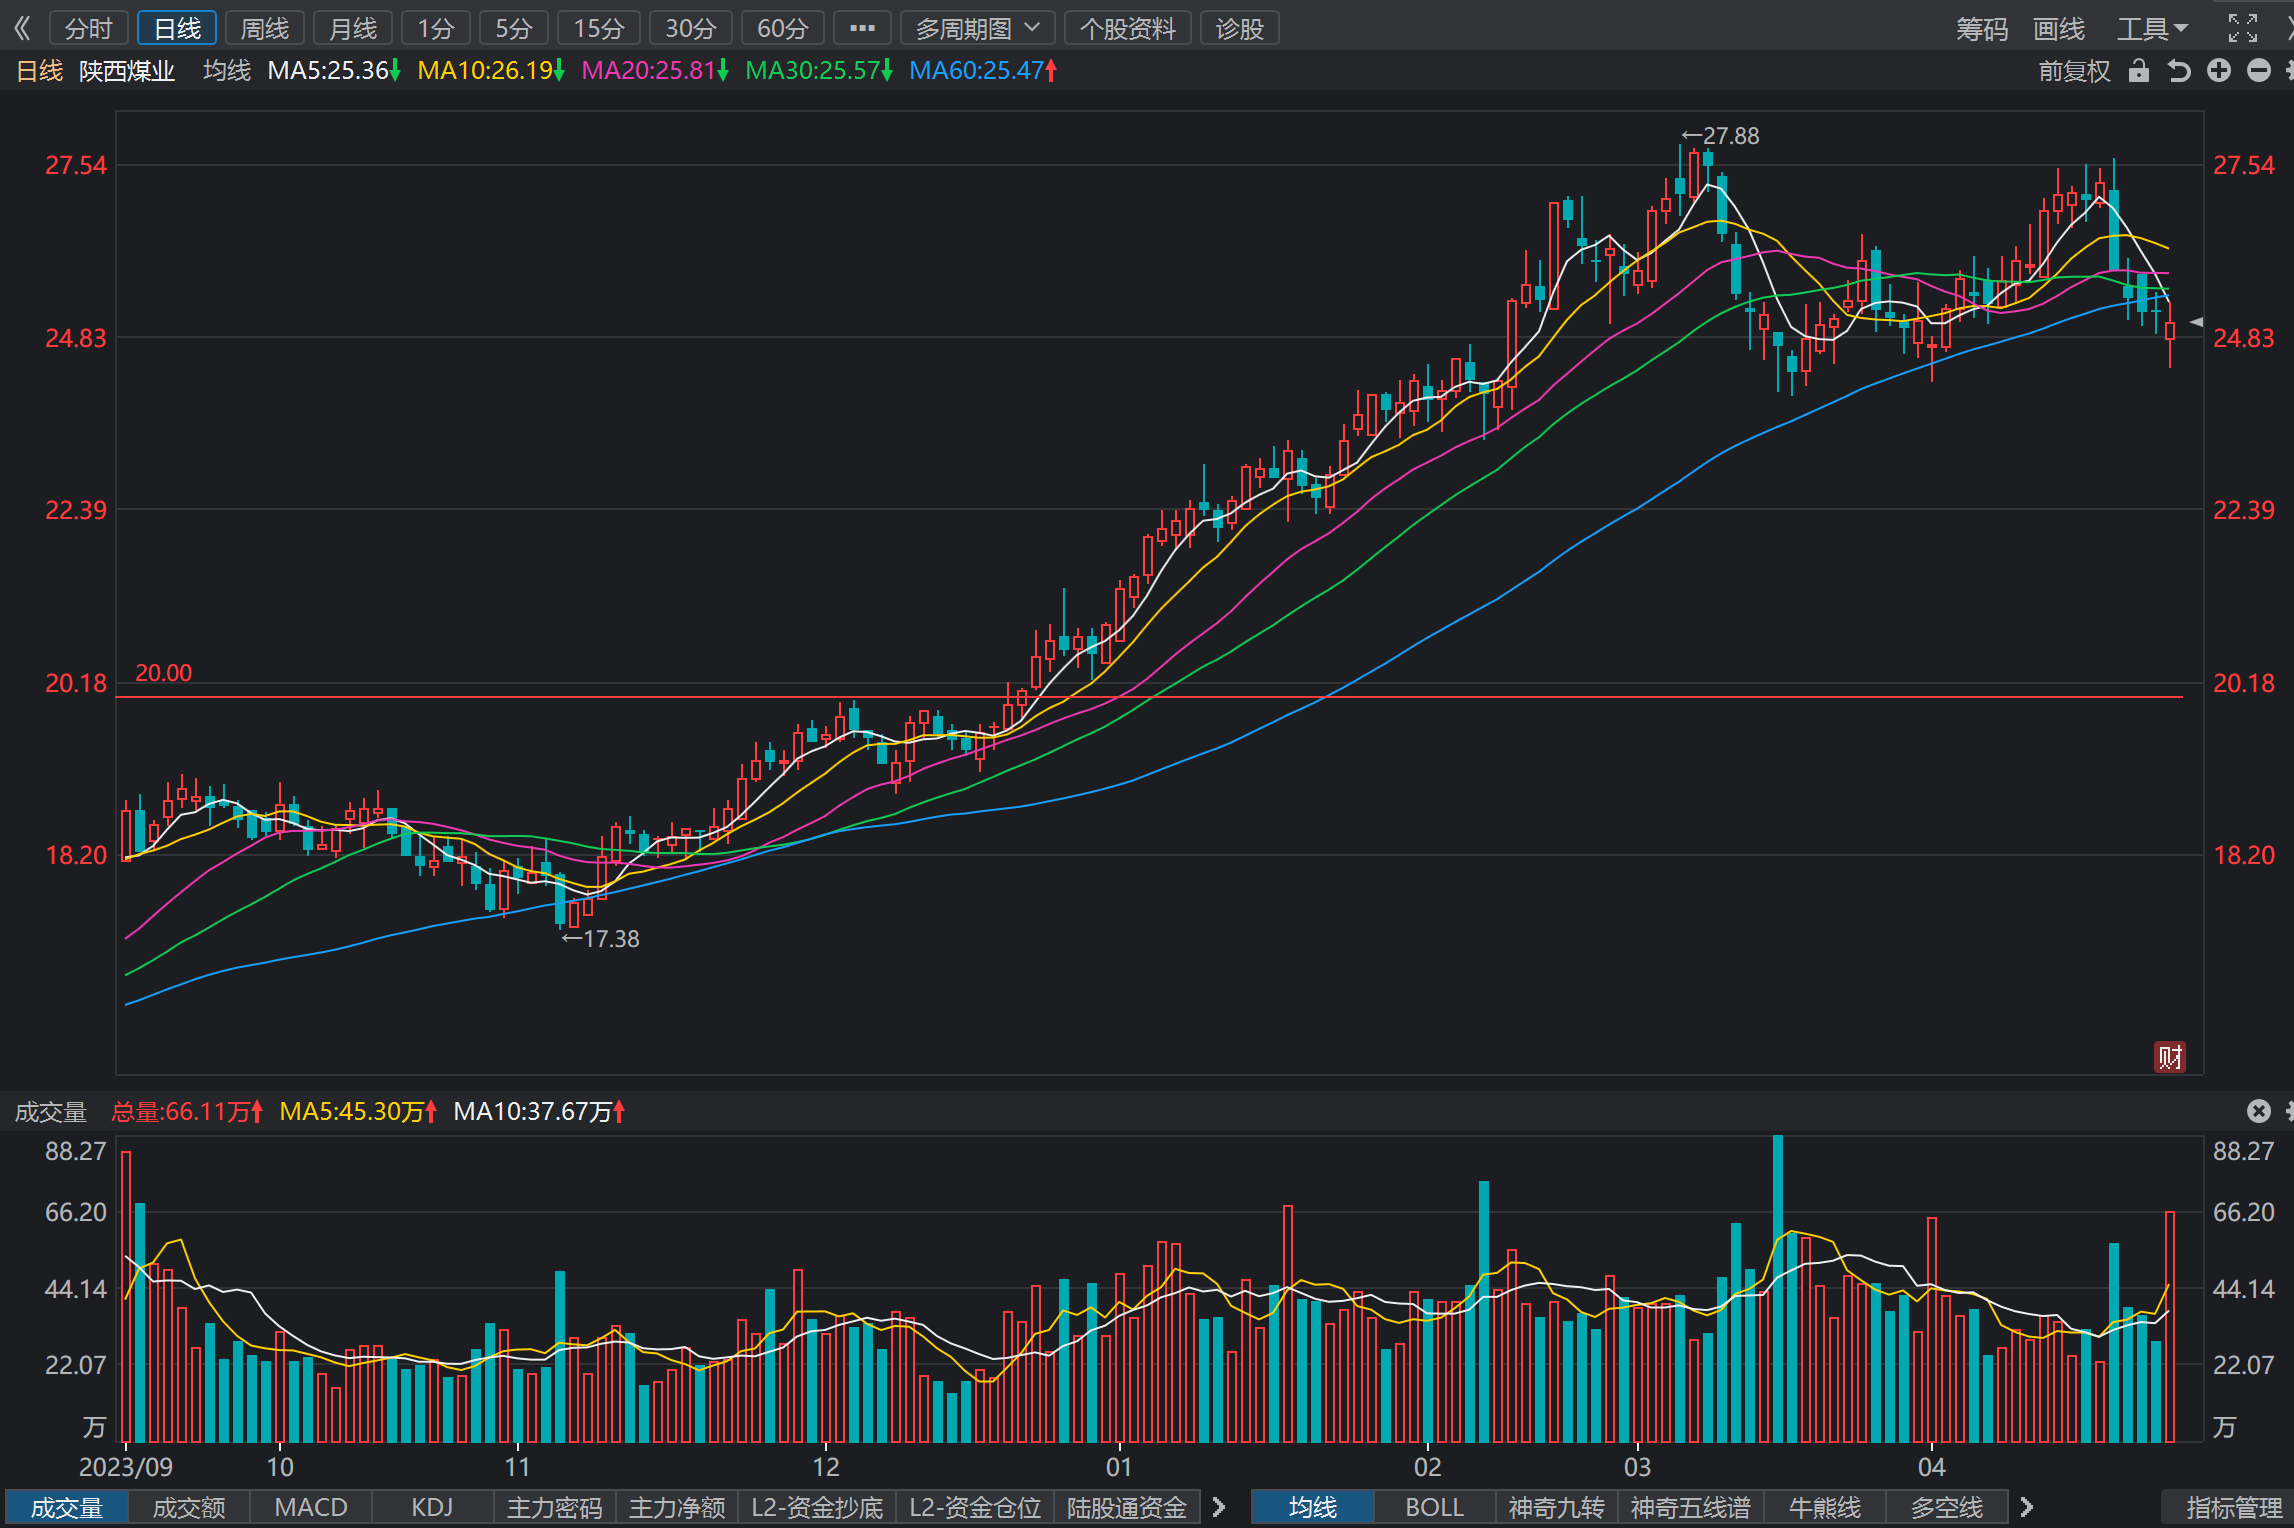This screenshot has height=1528, width=2294.
Task: Open the 个股资料 stock info button
Action: [x=1127, y=28]
